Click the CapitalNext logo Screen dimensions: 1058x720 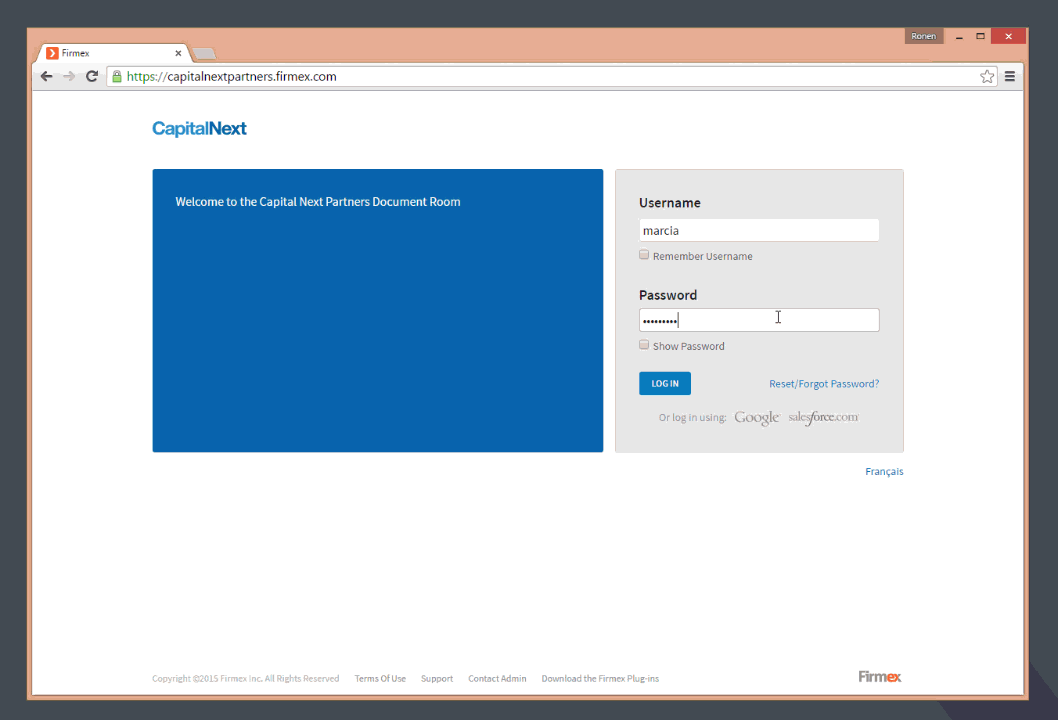point(199,128)
